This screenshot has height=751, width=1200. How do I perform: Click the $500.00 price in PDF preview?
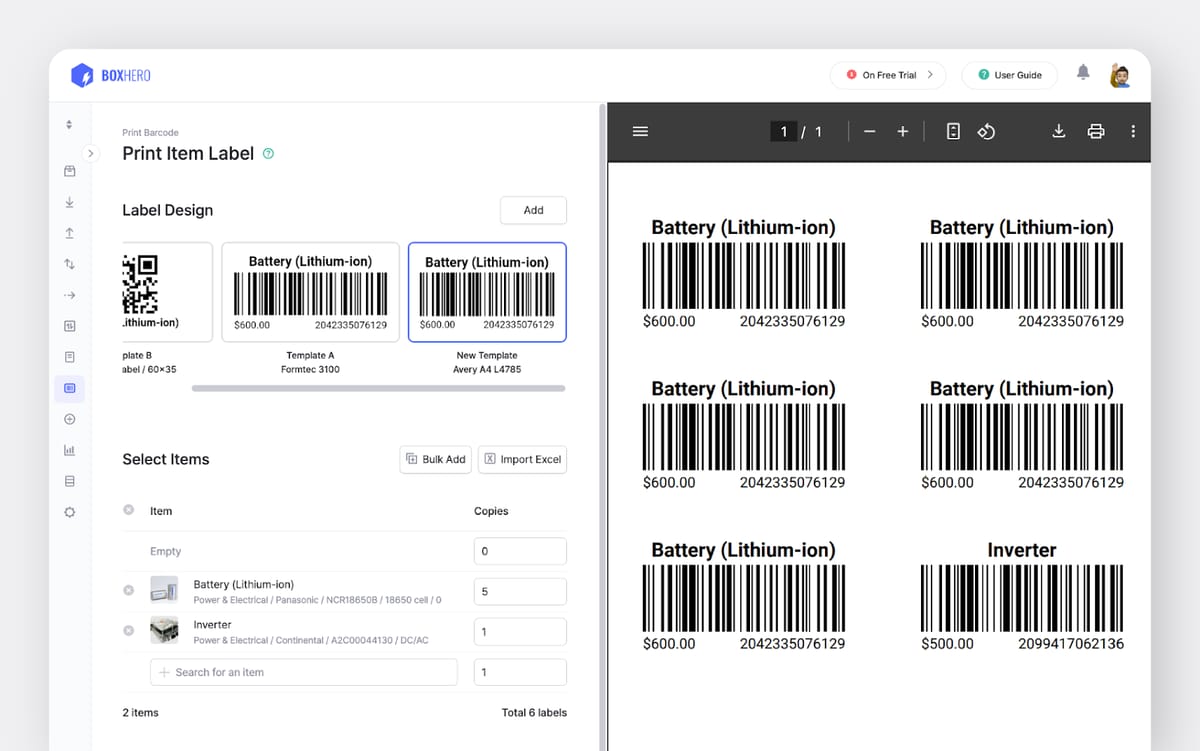click(947, 643)
